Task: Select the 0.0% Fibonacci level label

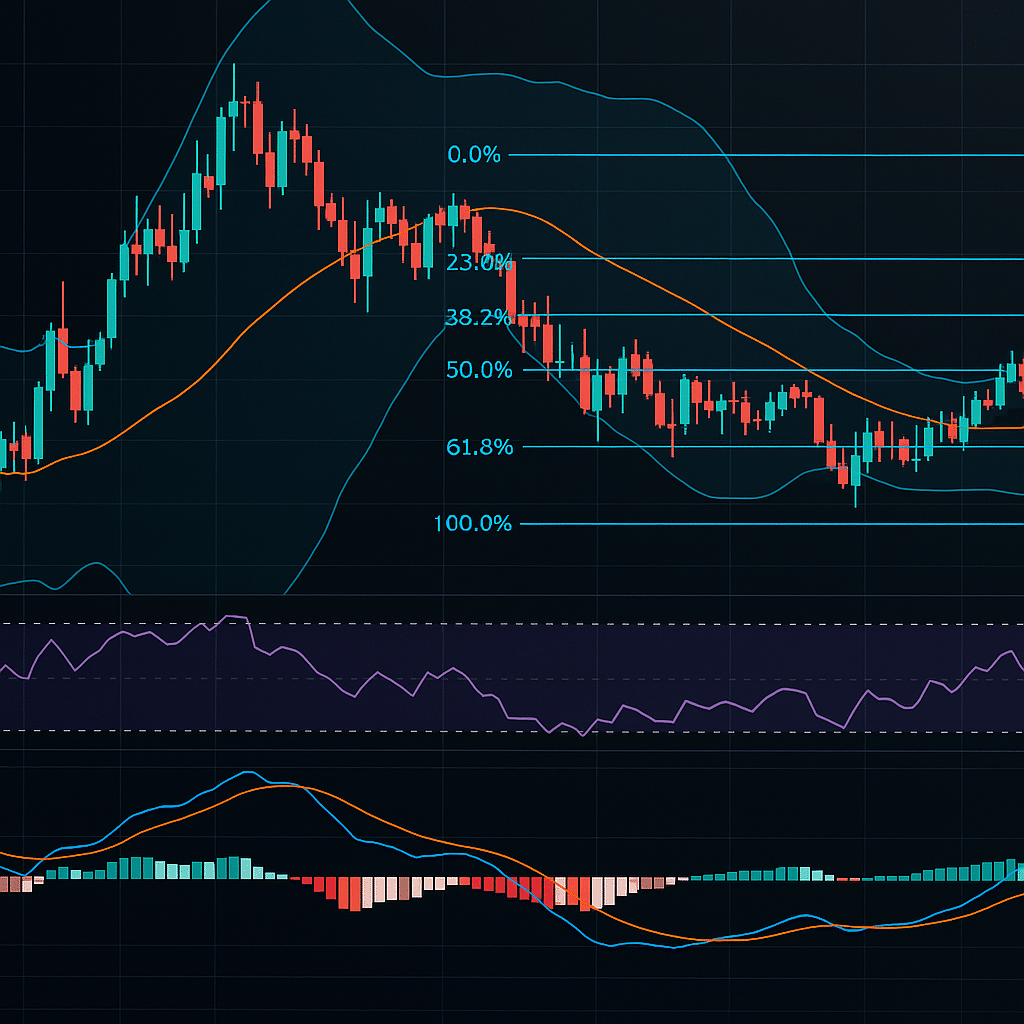Action: pos(475,154)
